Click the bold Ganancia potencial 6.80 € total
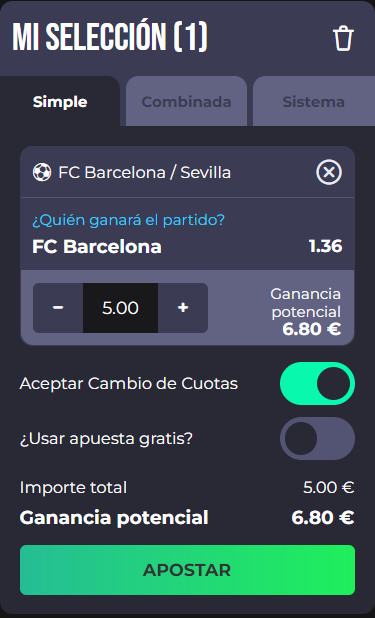This screenshot has width=375, height=618. [x=323, y=517]
